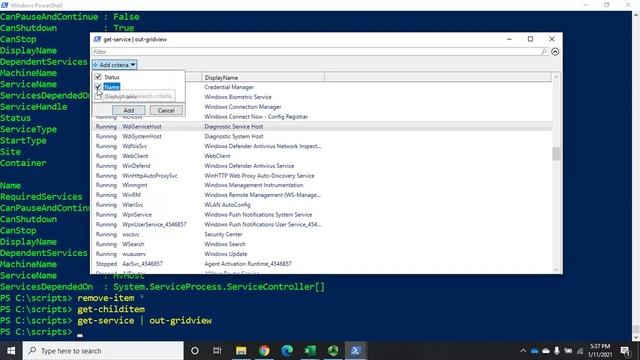Click the microphone tray icon
Screen dimensions: 640x360
click(557, 351)
